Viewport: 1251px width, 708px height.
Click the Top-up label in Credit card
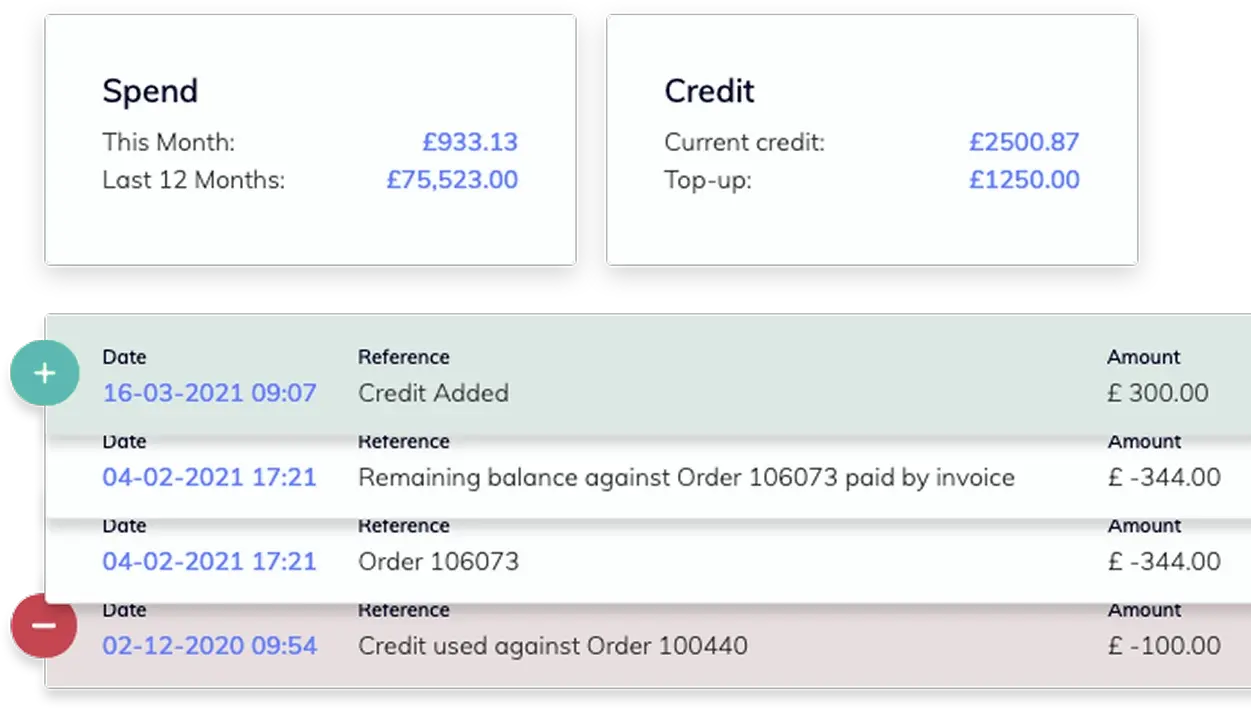coord(707,180)
